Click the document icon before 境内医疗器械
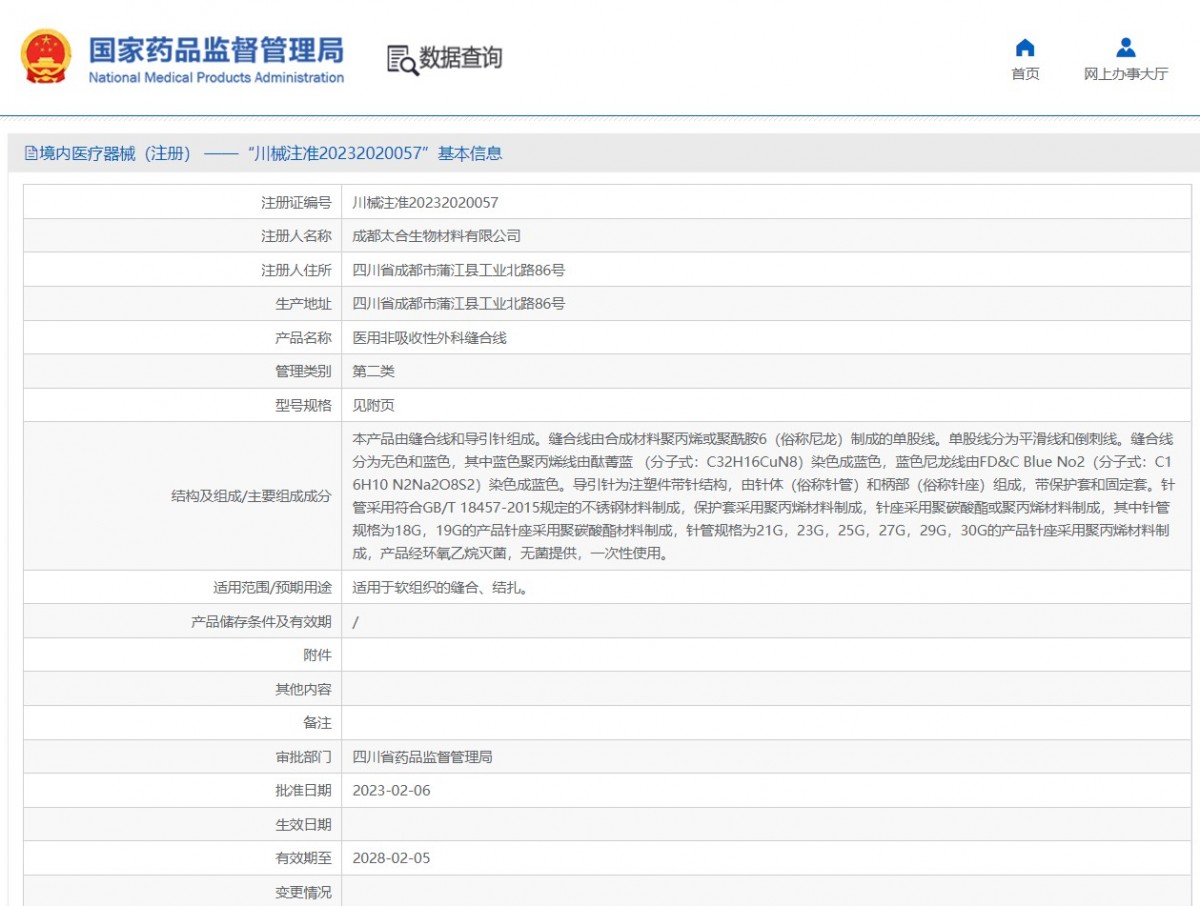Screen dimensions: 1200x906 31,153
